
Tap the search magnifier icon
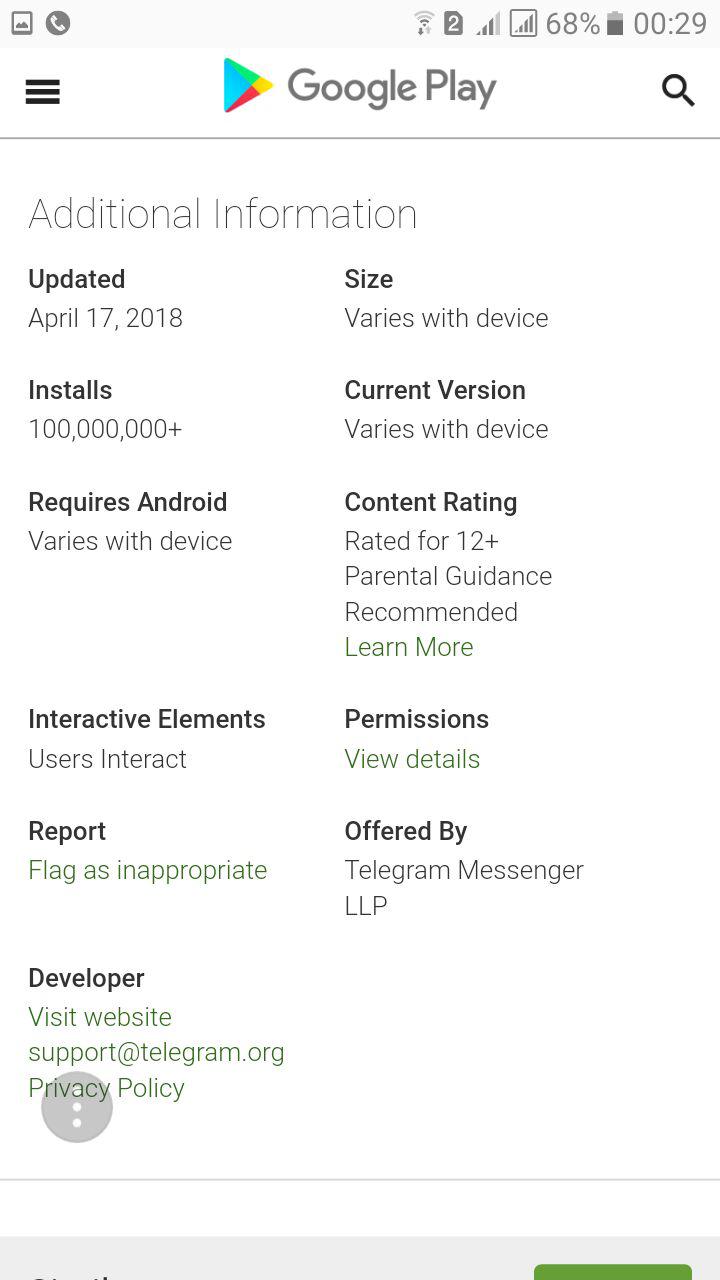click(x=678, y=90)
